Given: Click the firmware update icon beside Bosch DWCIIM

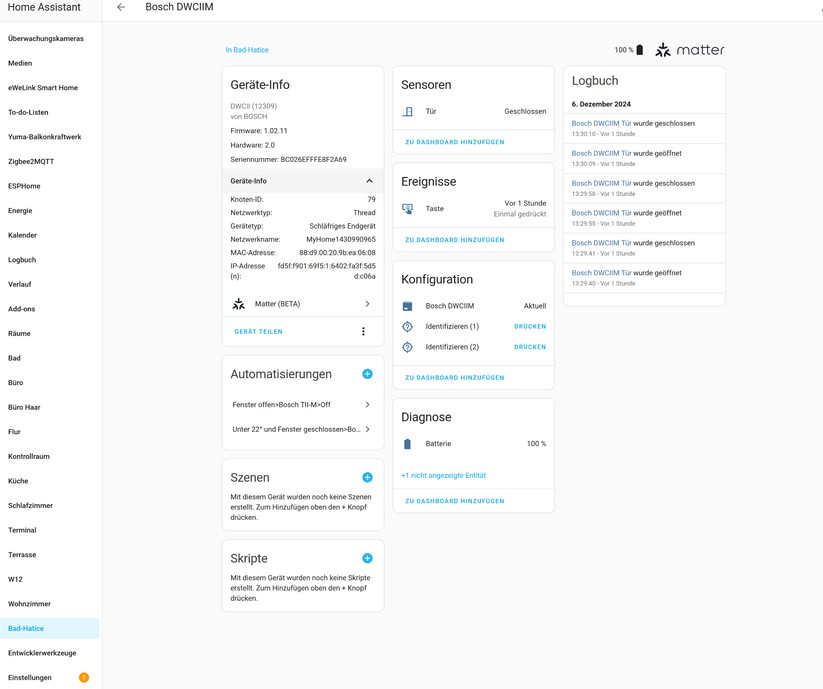Looking at the screenshot, I should (x=407, y=305).
